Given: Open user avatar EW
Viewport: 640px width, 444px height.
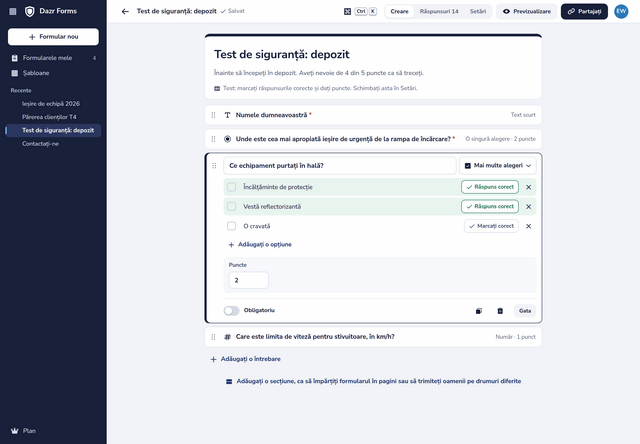Looking at the screenshot, I should [621, 11].
